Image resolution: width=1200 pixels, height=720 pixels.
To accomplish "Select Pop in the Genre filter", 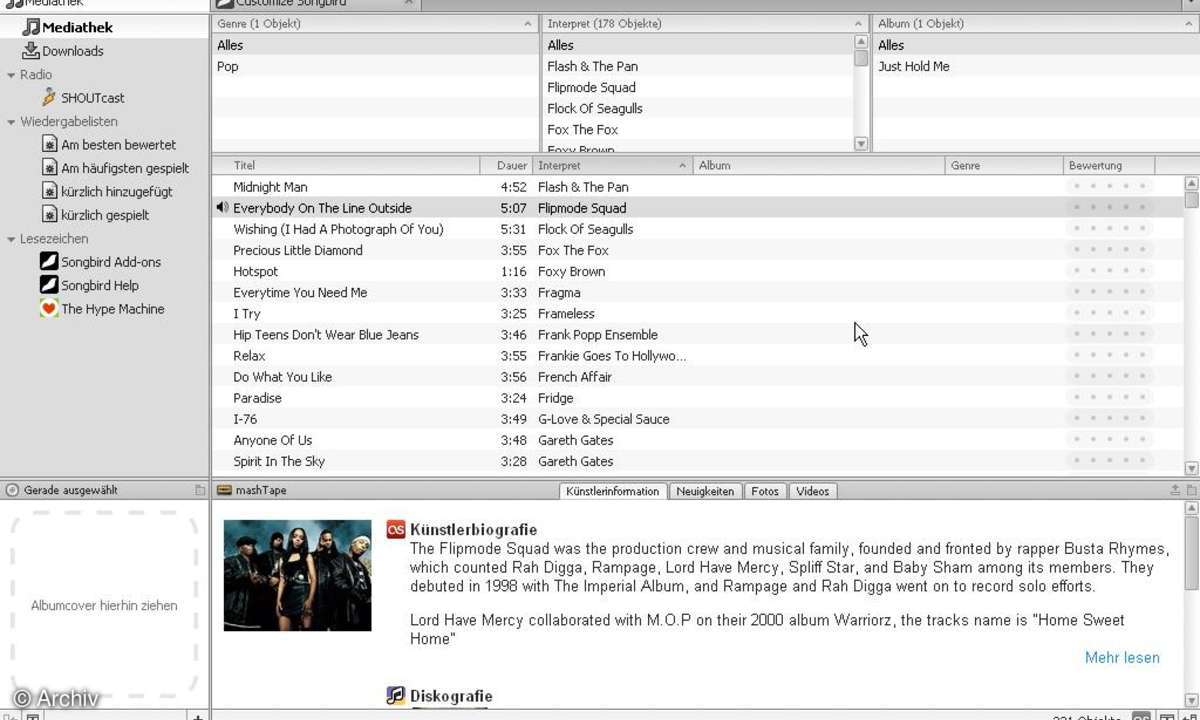I will (228, 66).
